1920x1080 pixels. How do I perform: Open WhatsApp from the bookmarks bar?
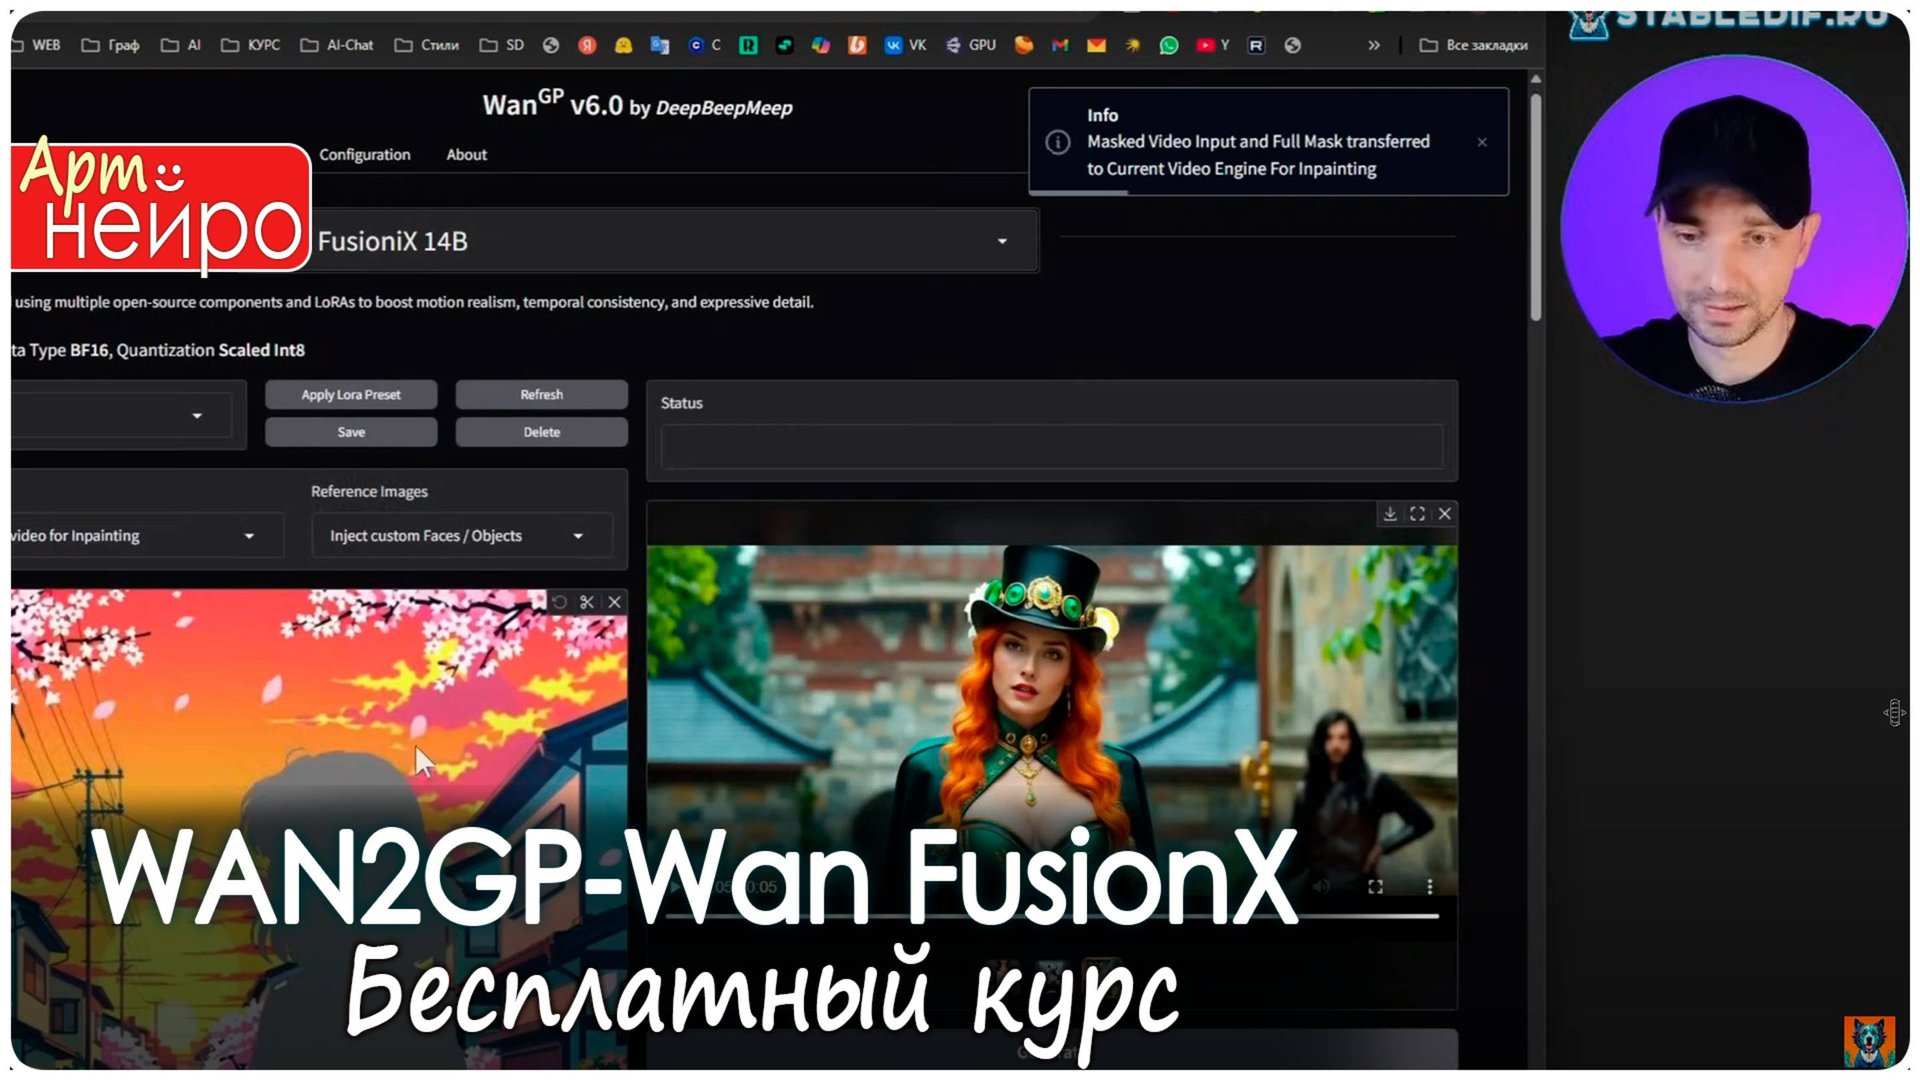tap(1168, 45)
